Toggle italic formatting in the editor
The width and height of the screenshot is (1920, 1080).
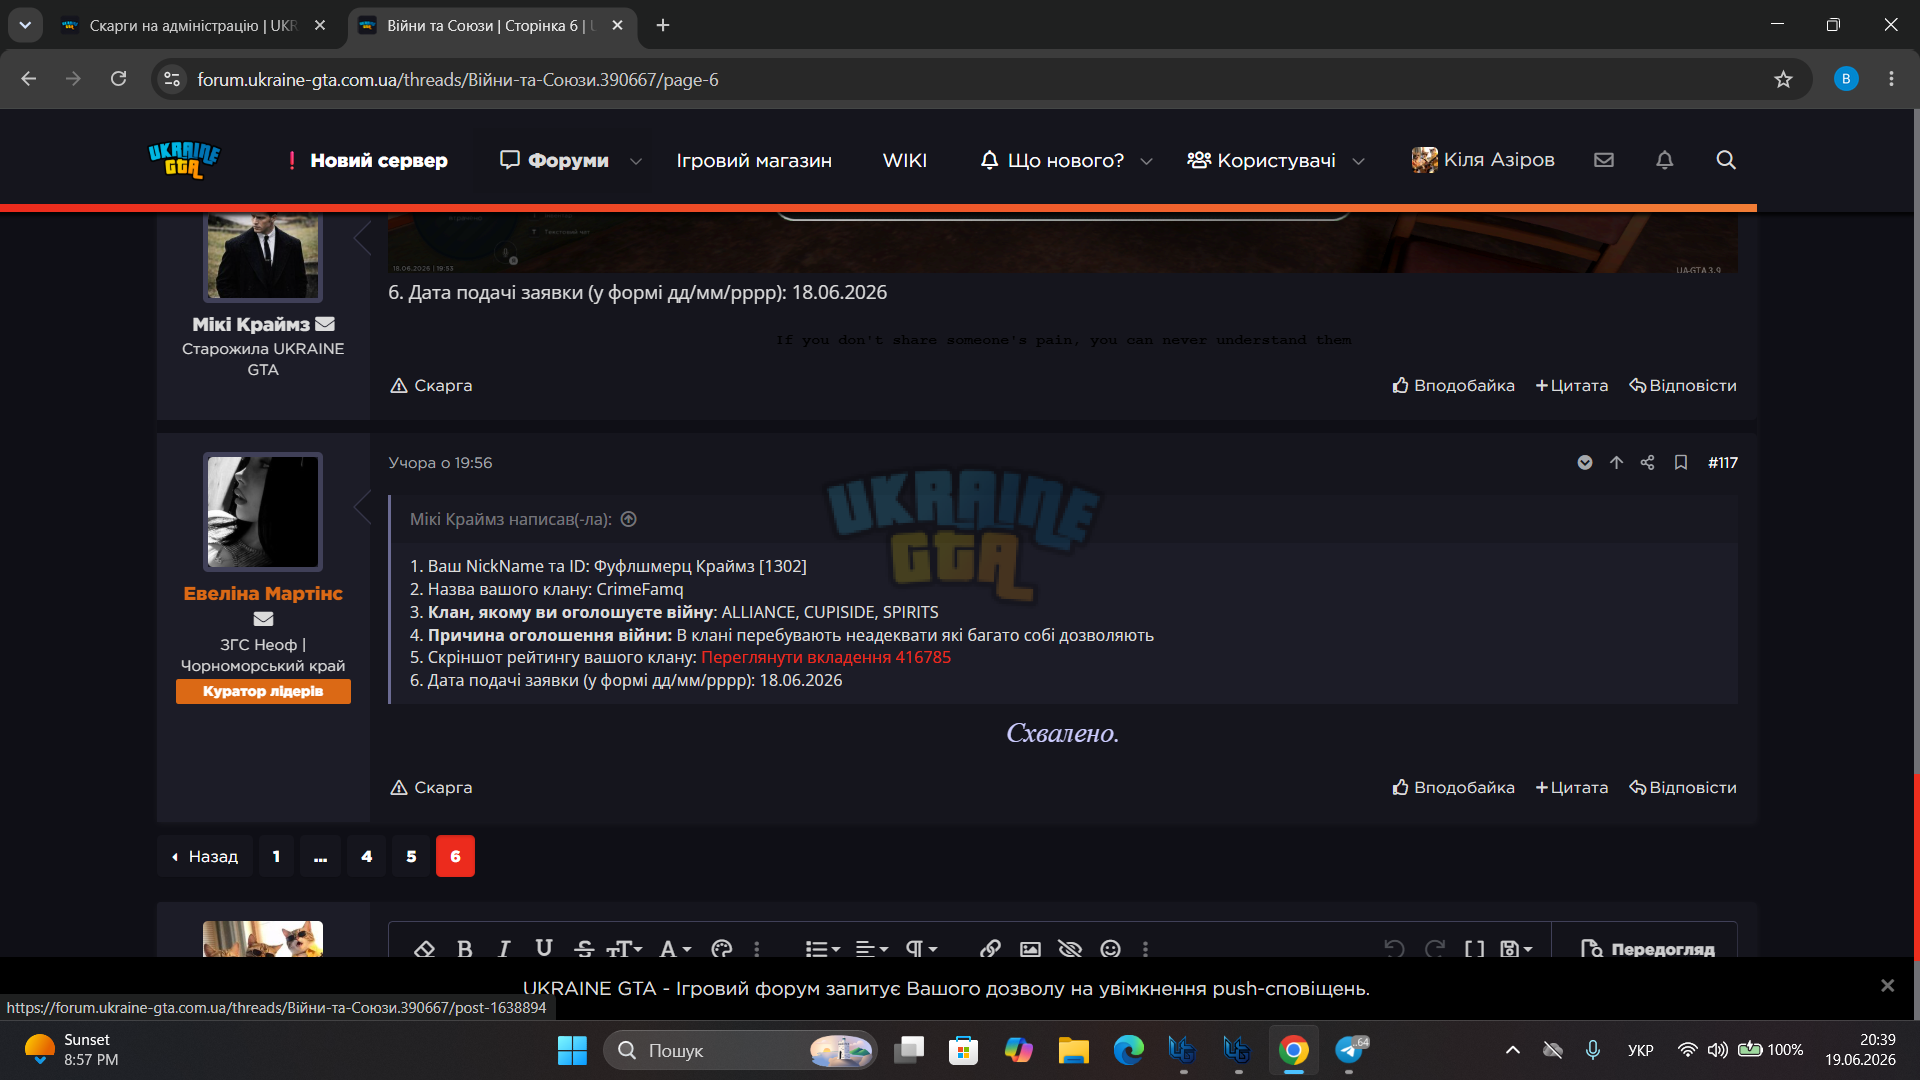click(x=504, y=948)
